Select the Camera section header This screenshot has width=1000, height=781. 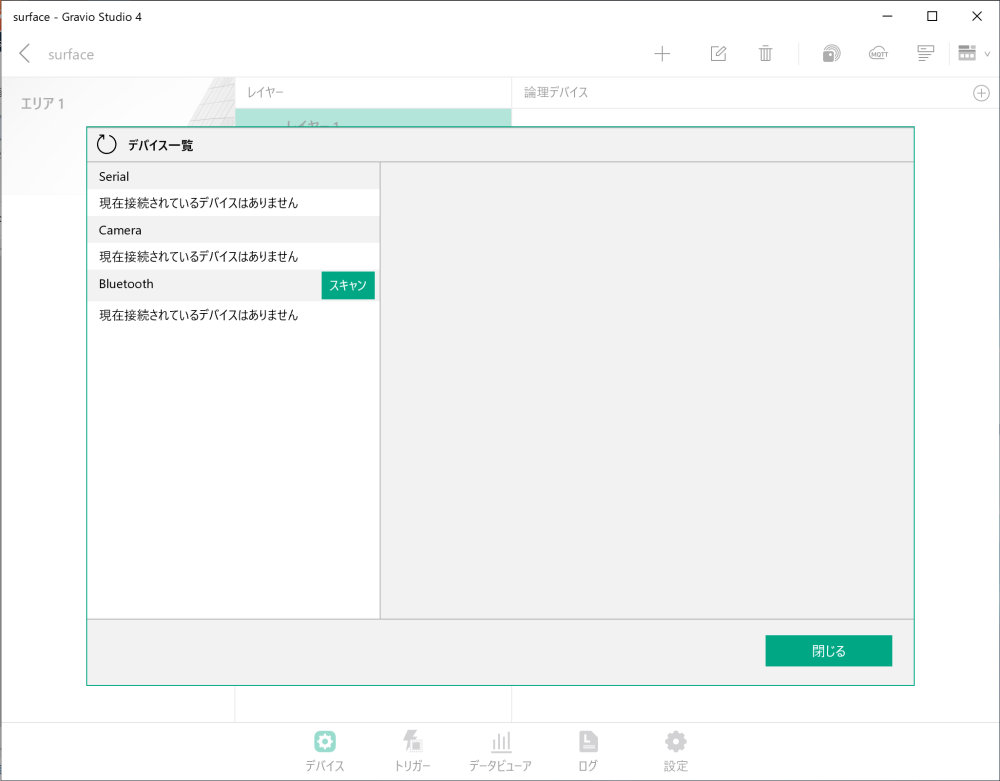tap(233, 230)
